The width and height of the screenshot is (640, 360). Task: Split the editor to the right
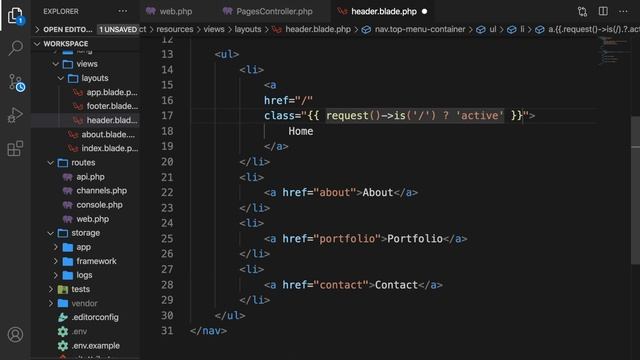603,11
